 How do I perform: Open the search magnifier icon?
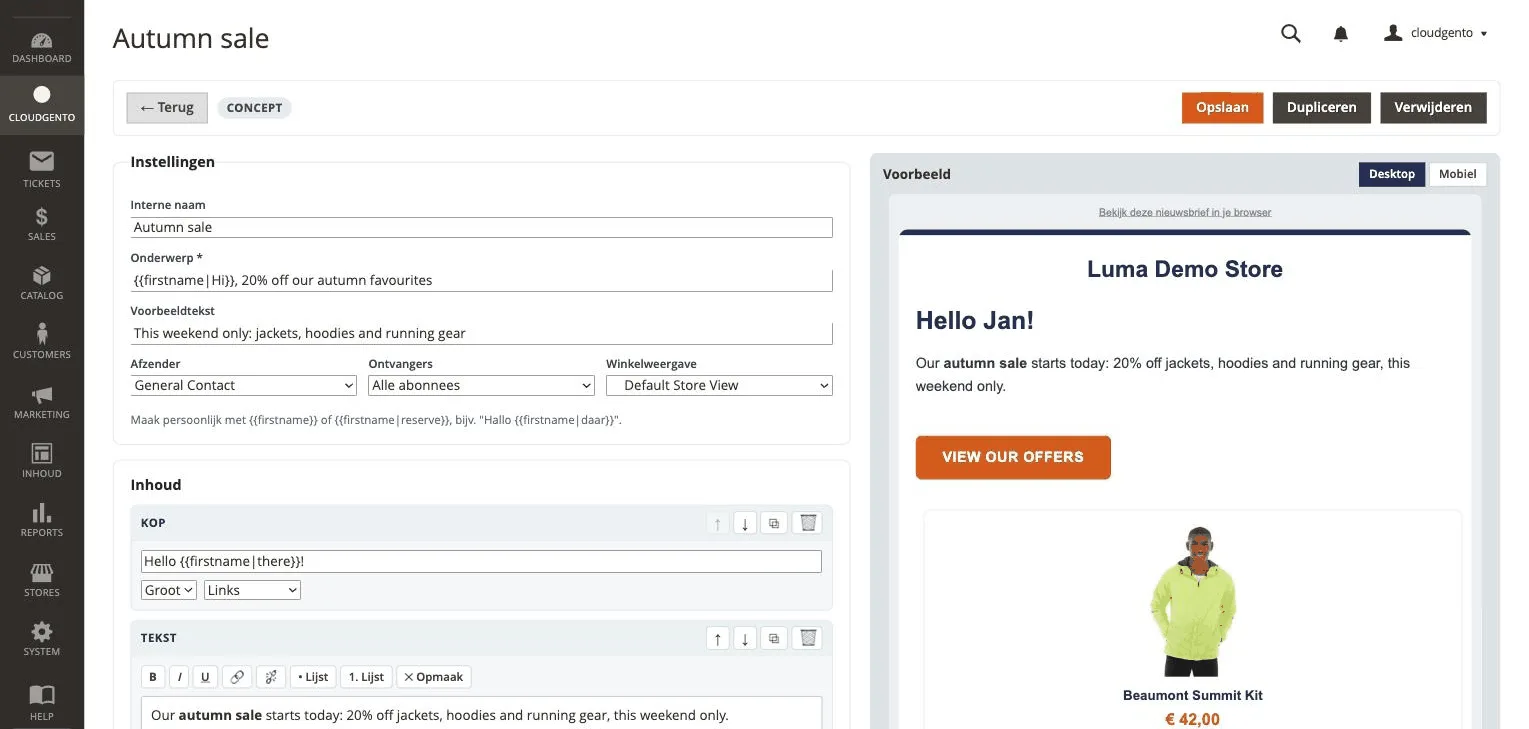click(x=1290, y=33)
